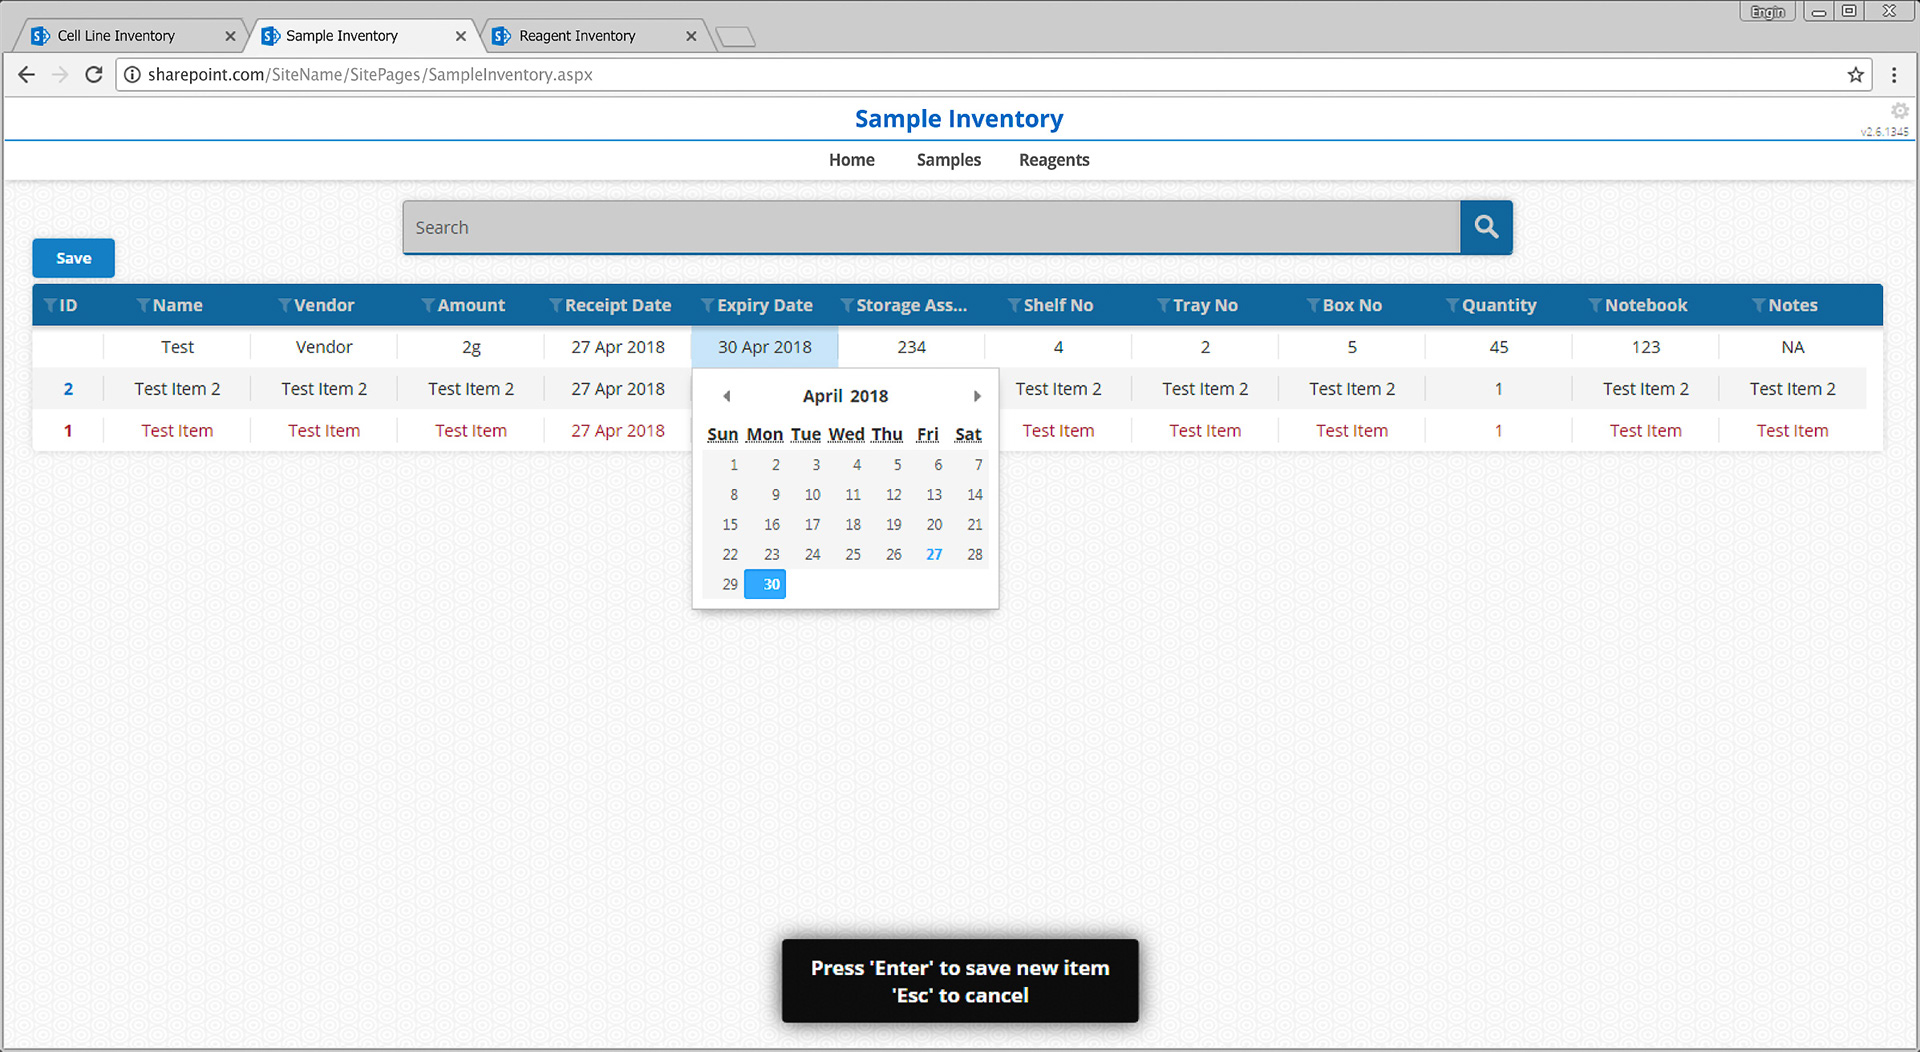Click inside the Search field
This screenshot has height=1052, width=1920.
click(x=931, y=227)
